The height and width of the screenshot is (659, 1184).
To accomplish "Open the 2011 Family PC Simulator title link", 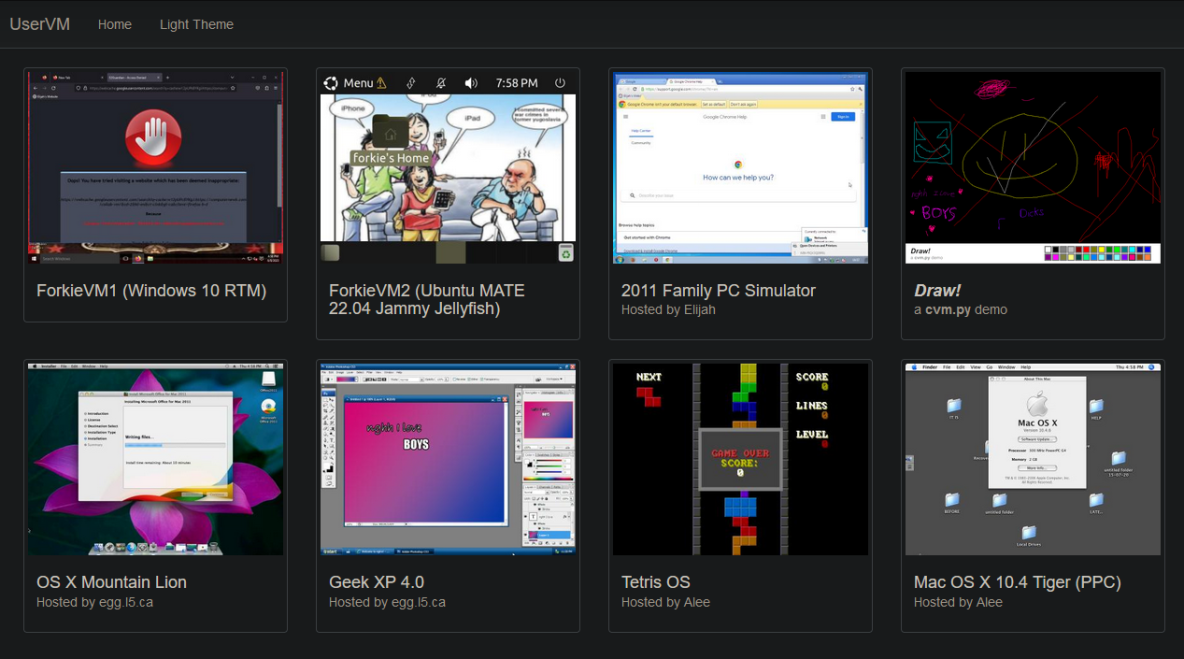I will click(x=718, y=291).
